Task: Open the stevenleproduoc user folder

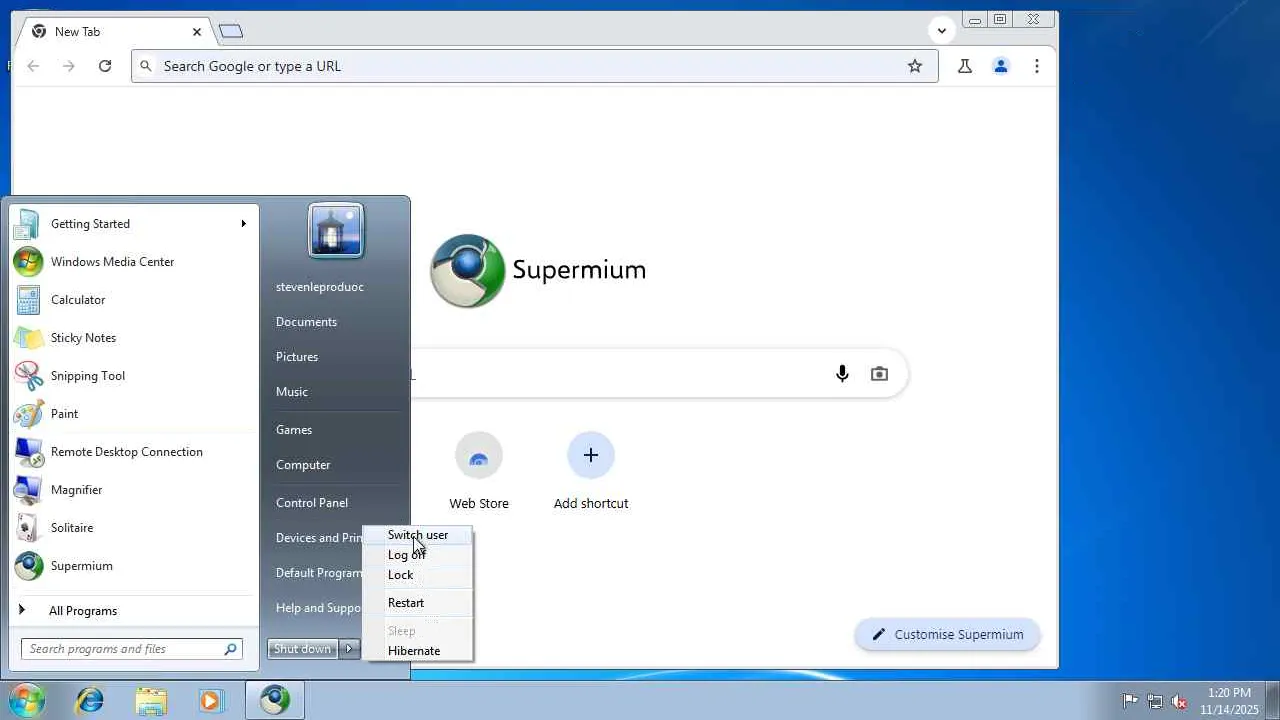Action: [x=320, y=287]
